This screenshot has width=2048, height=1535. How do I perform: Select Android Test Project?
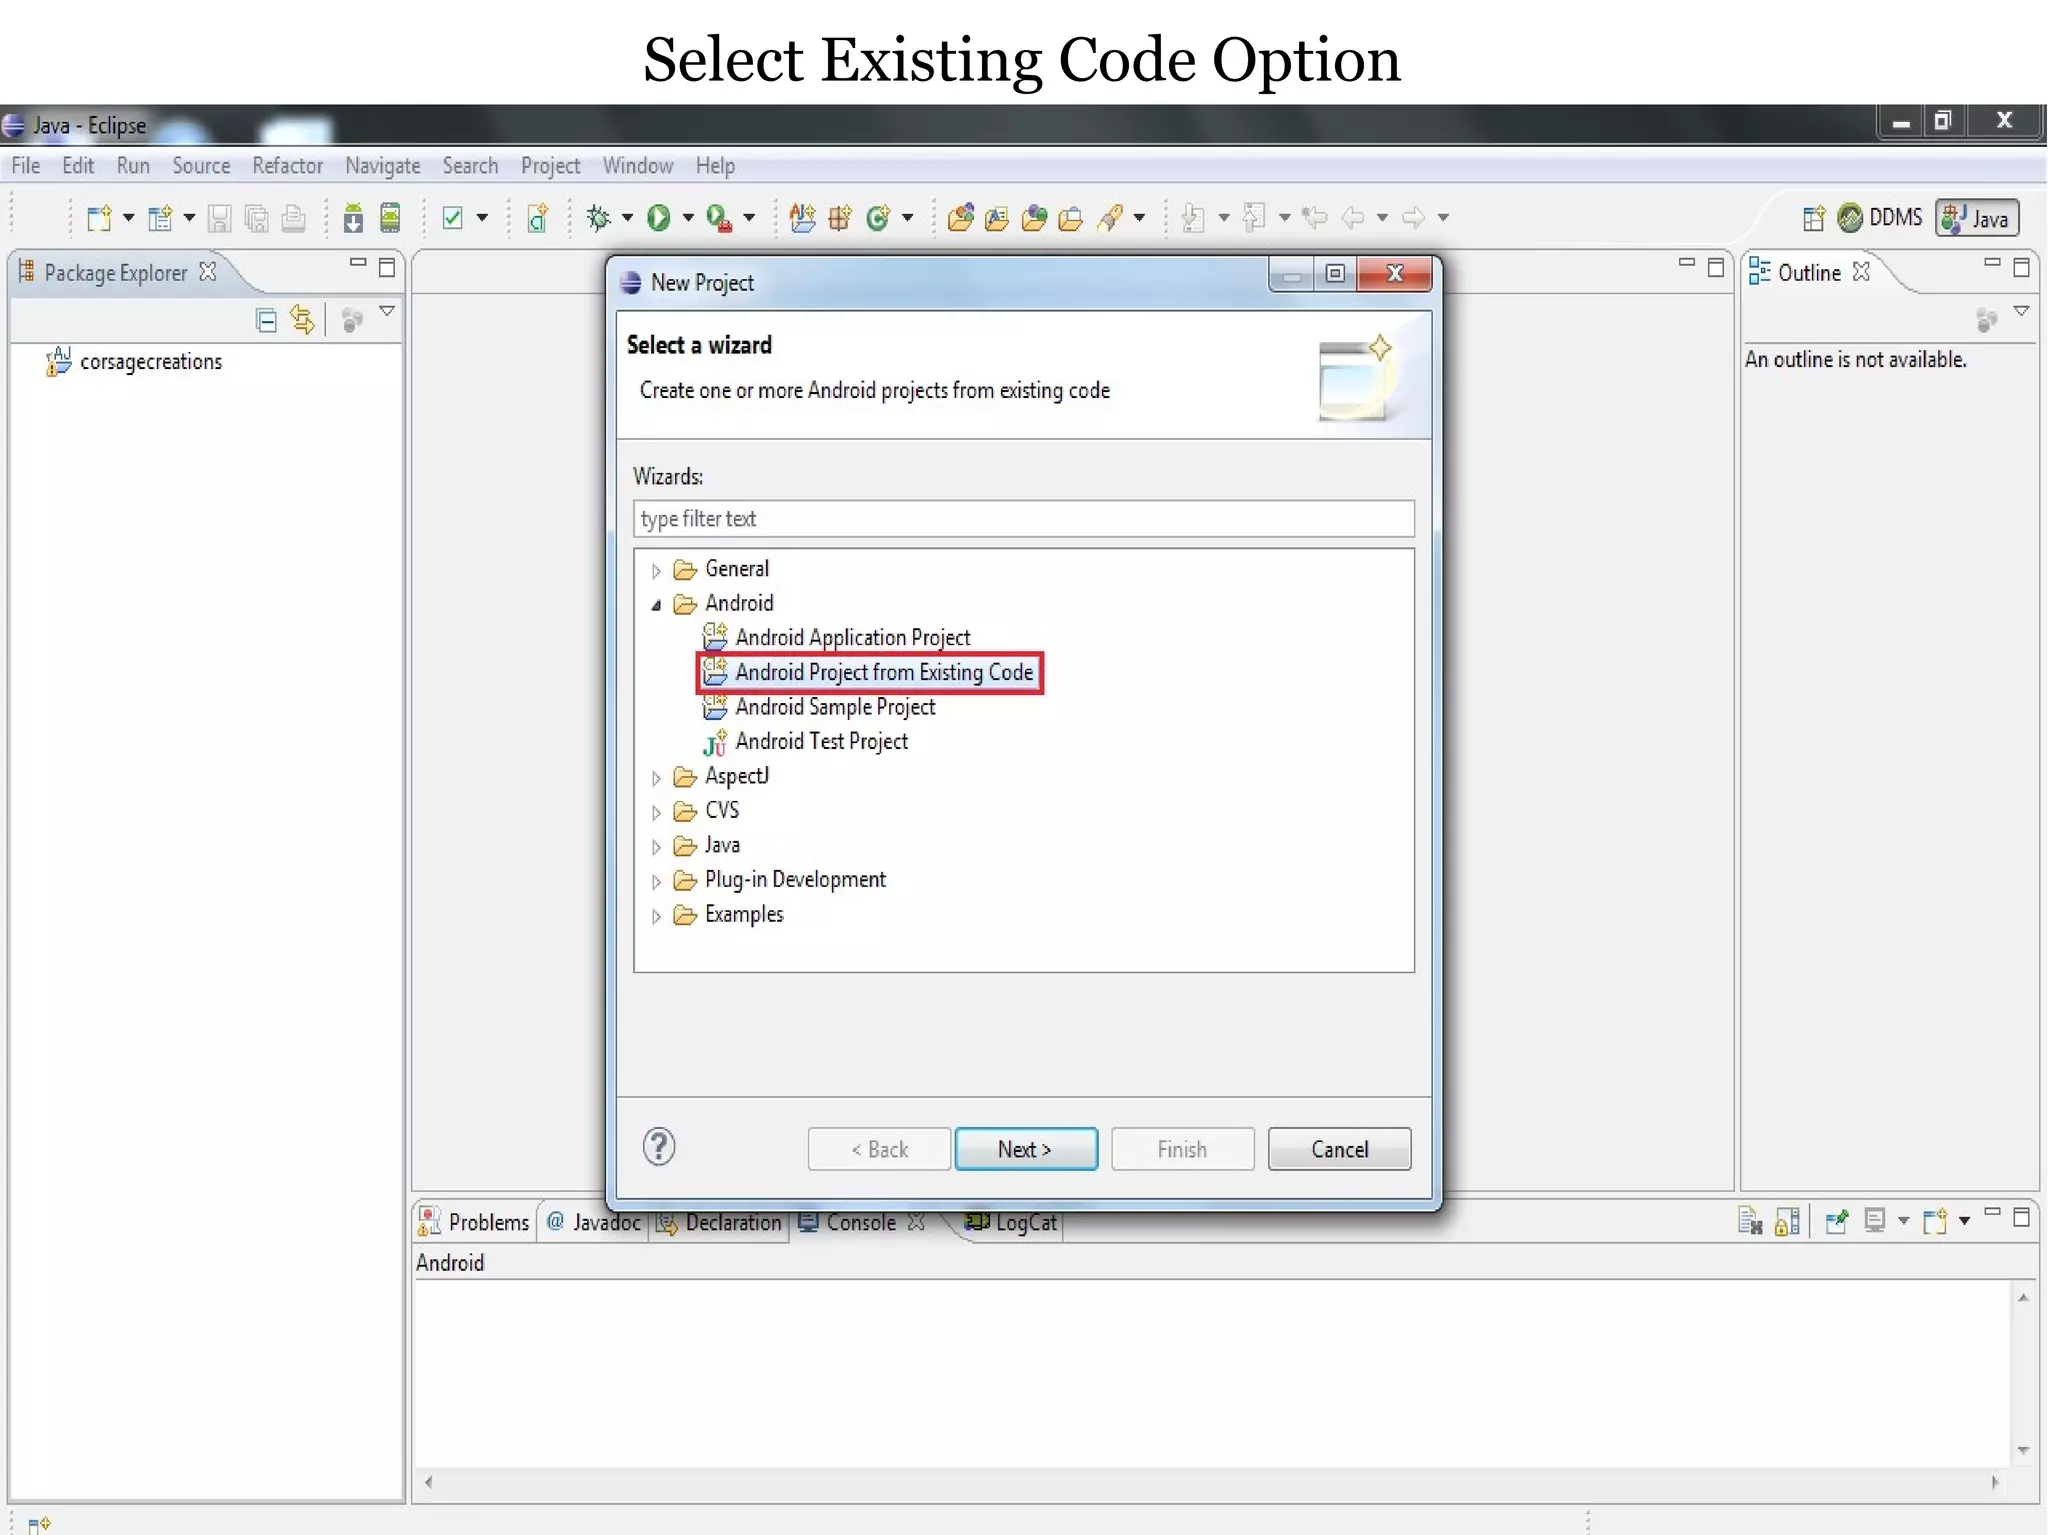(x=805, y=742)
